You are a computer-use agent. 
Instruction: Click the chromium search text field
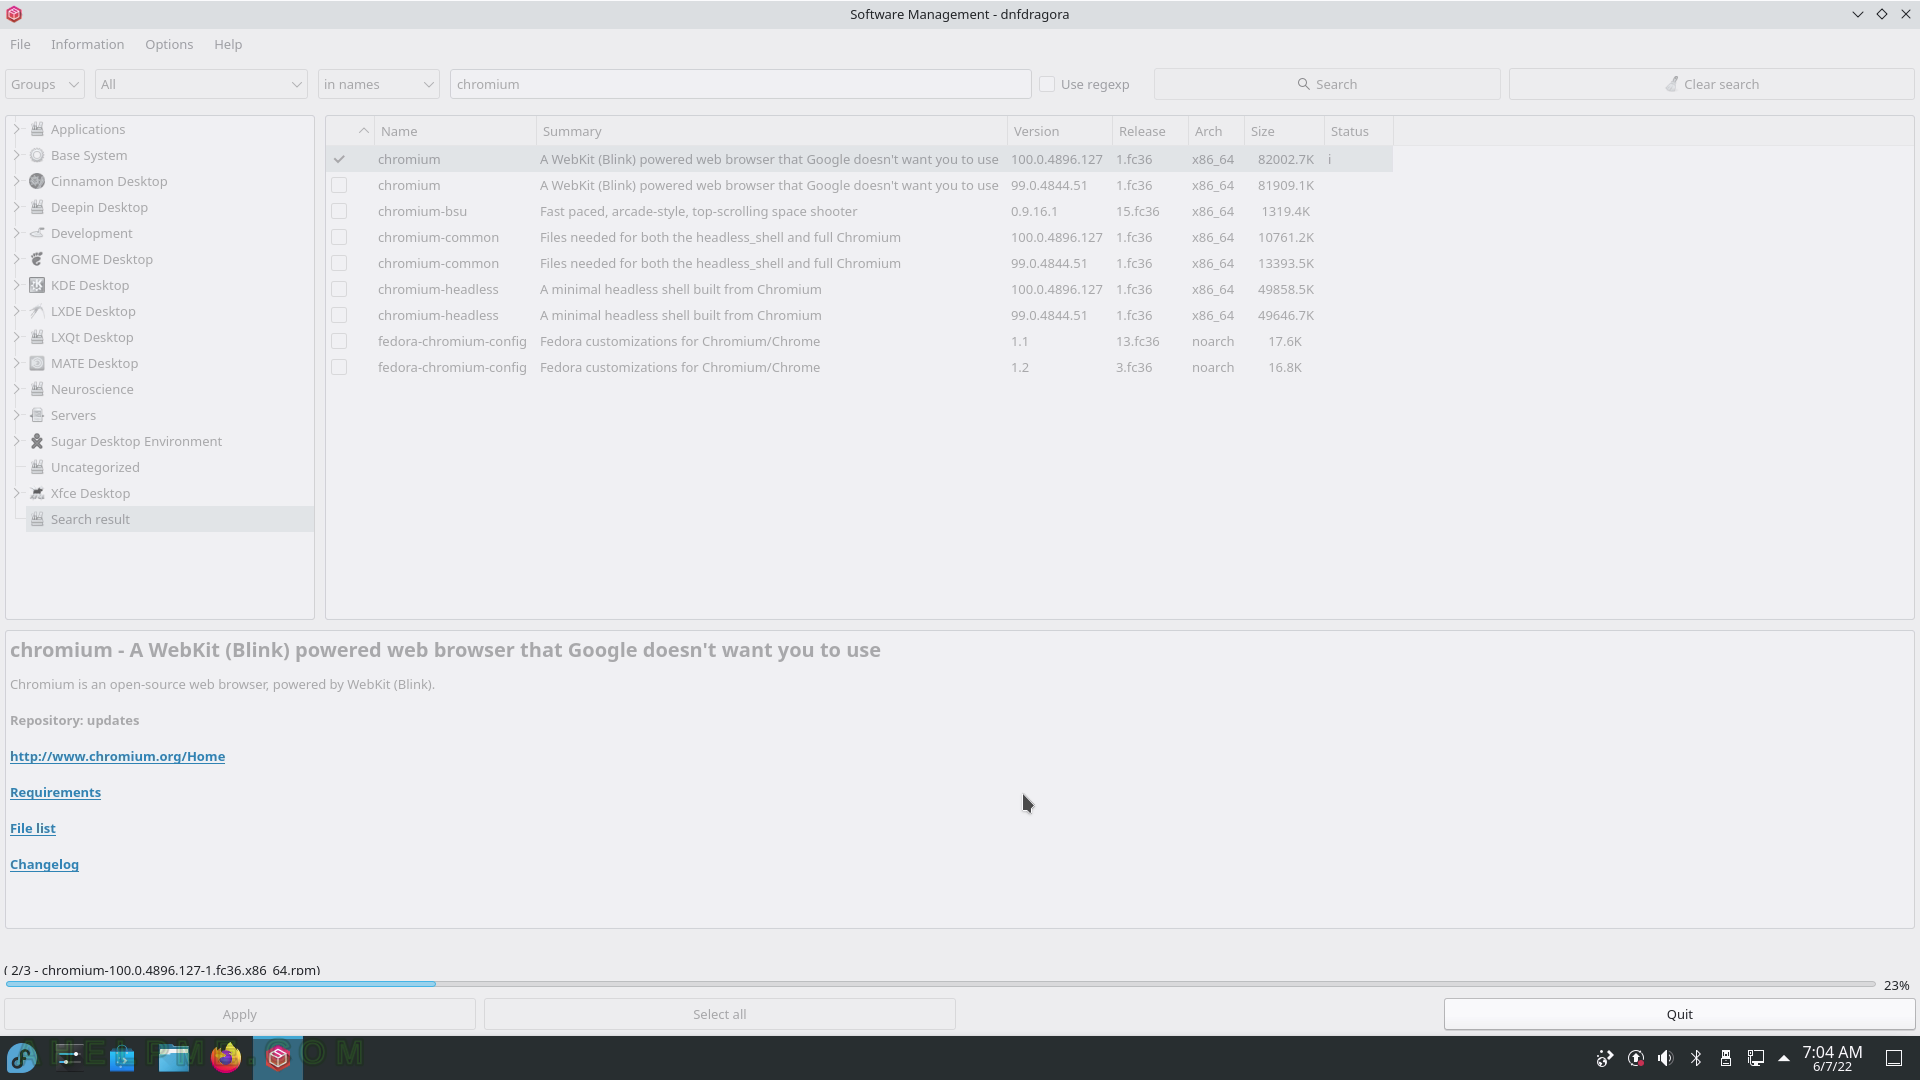pos(740,84)
